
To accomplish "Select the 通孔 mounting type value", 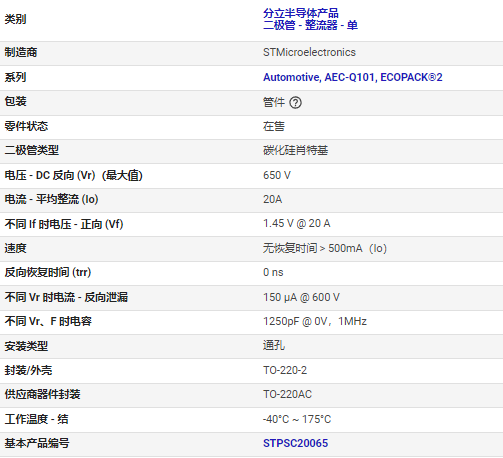I will [x=274, y=345].
